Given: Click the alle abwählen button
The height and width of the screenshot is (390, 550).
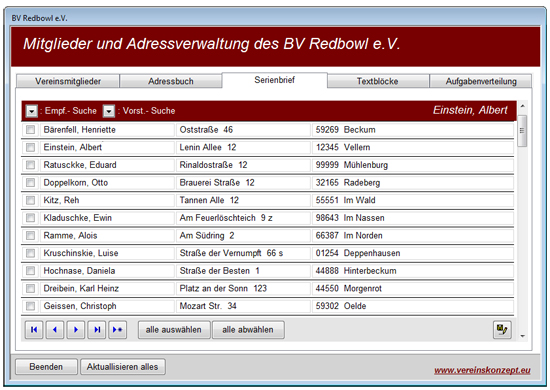Looking at the screenshot, I should (248, 330).
